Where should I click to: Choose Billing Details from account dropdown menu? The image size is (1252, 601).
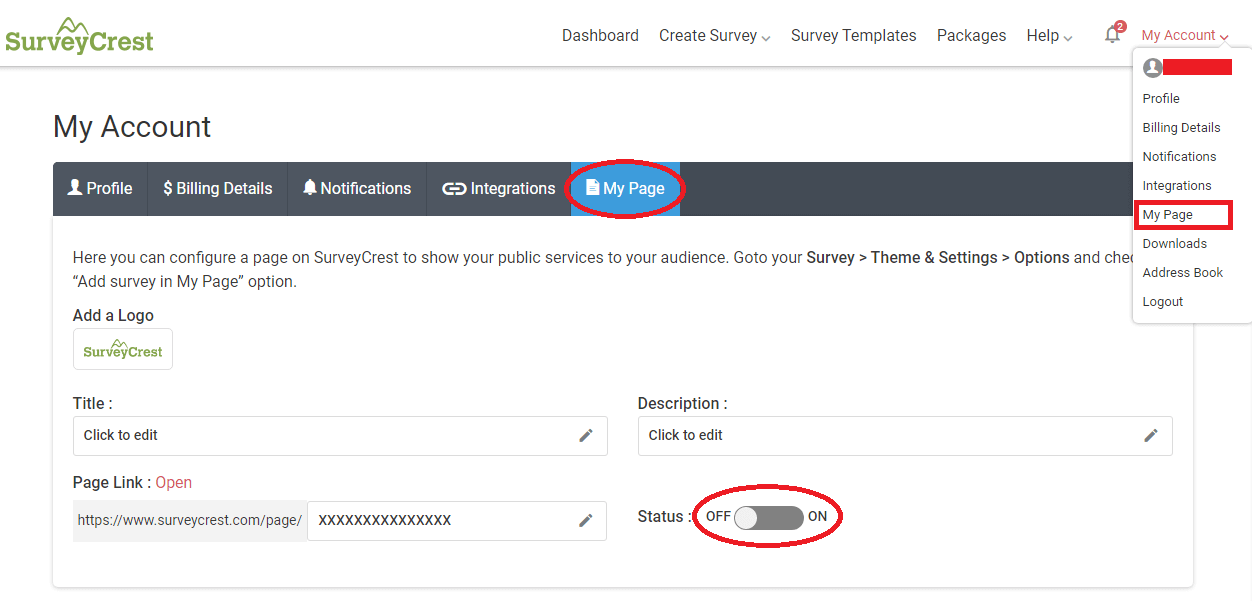pyautogui.click(x=1181, y=127)
